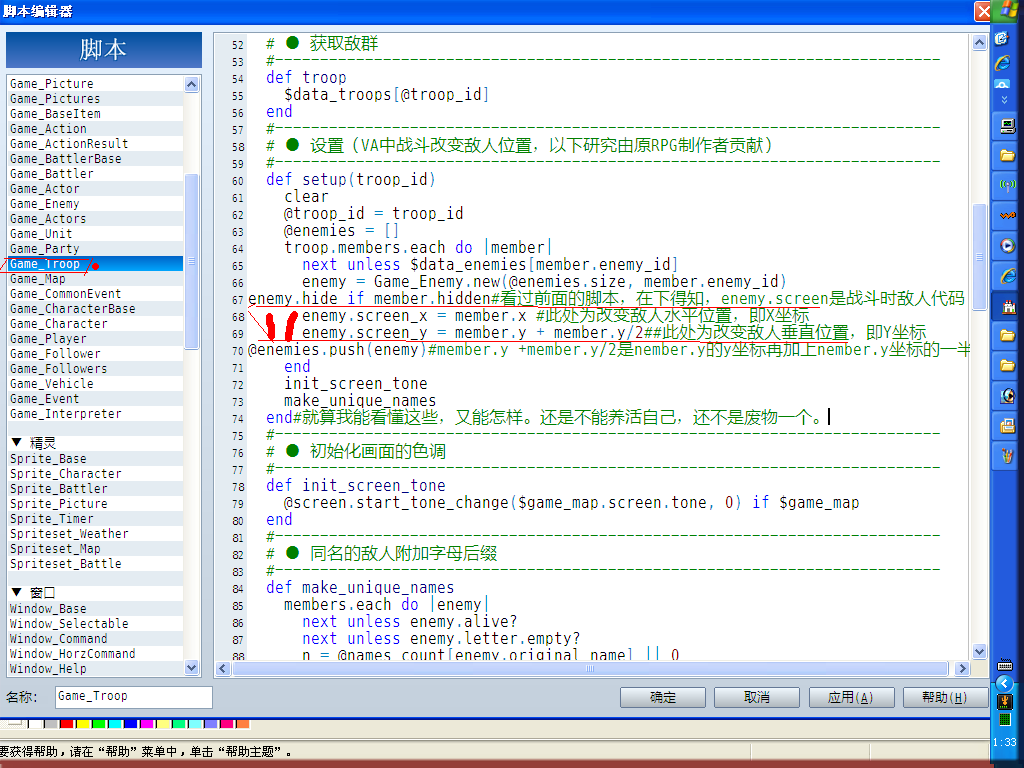This screenshot has height=768, width=1024.
Task: Click the script list down arrow
Action: point(191,667)
